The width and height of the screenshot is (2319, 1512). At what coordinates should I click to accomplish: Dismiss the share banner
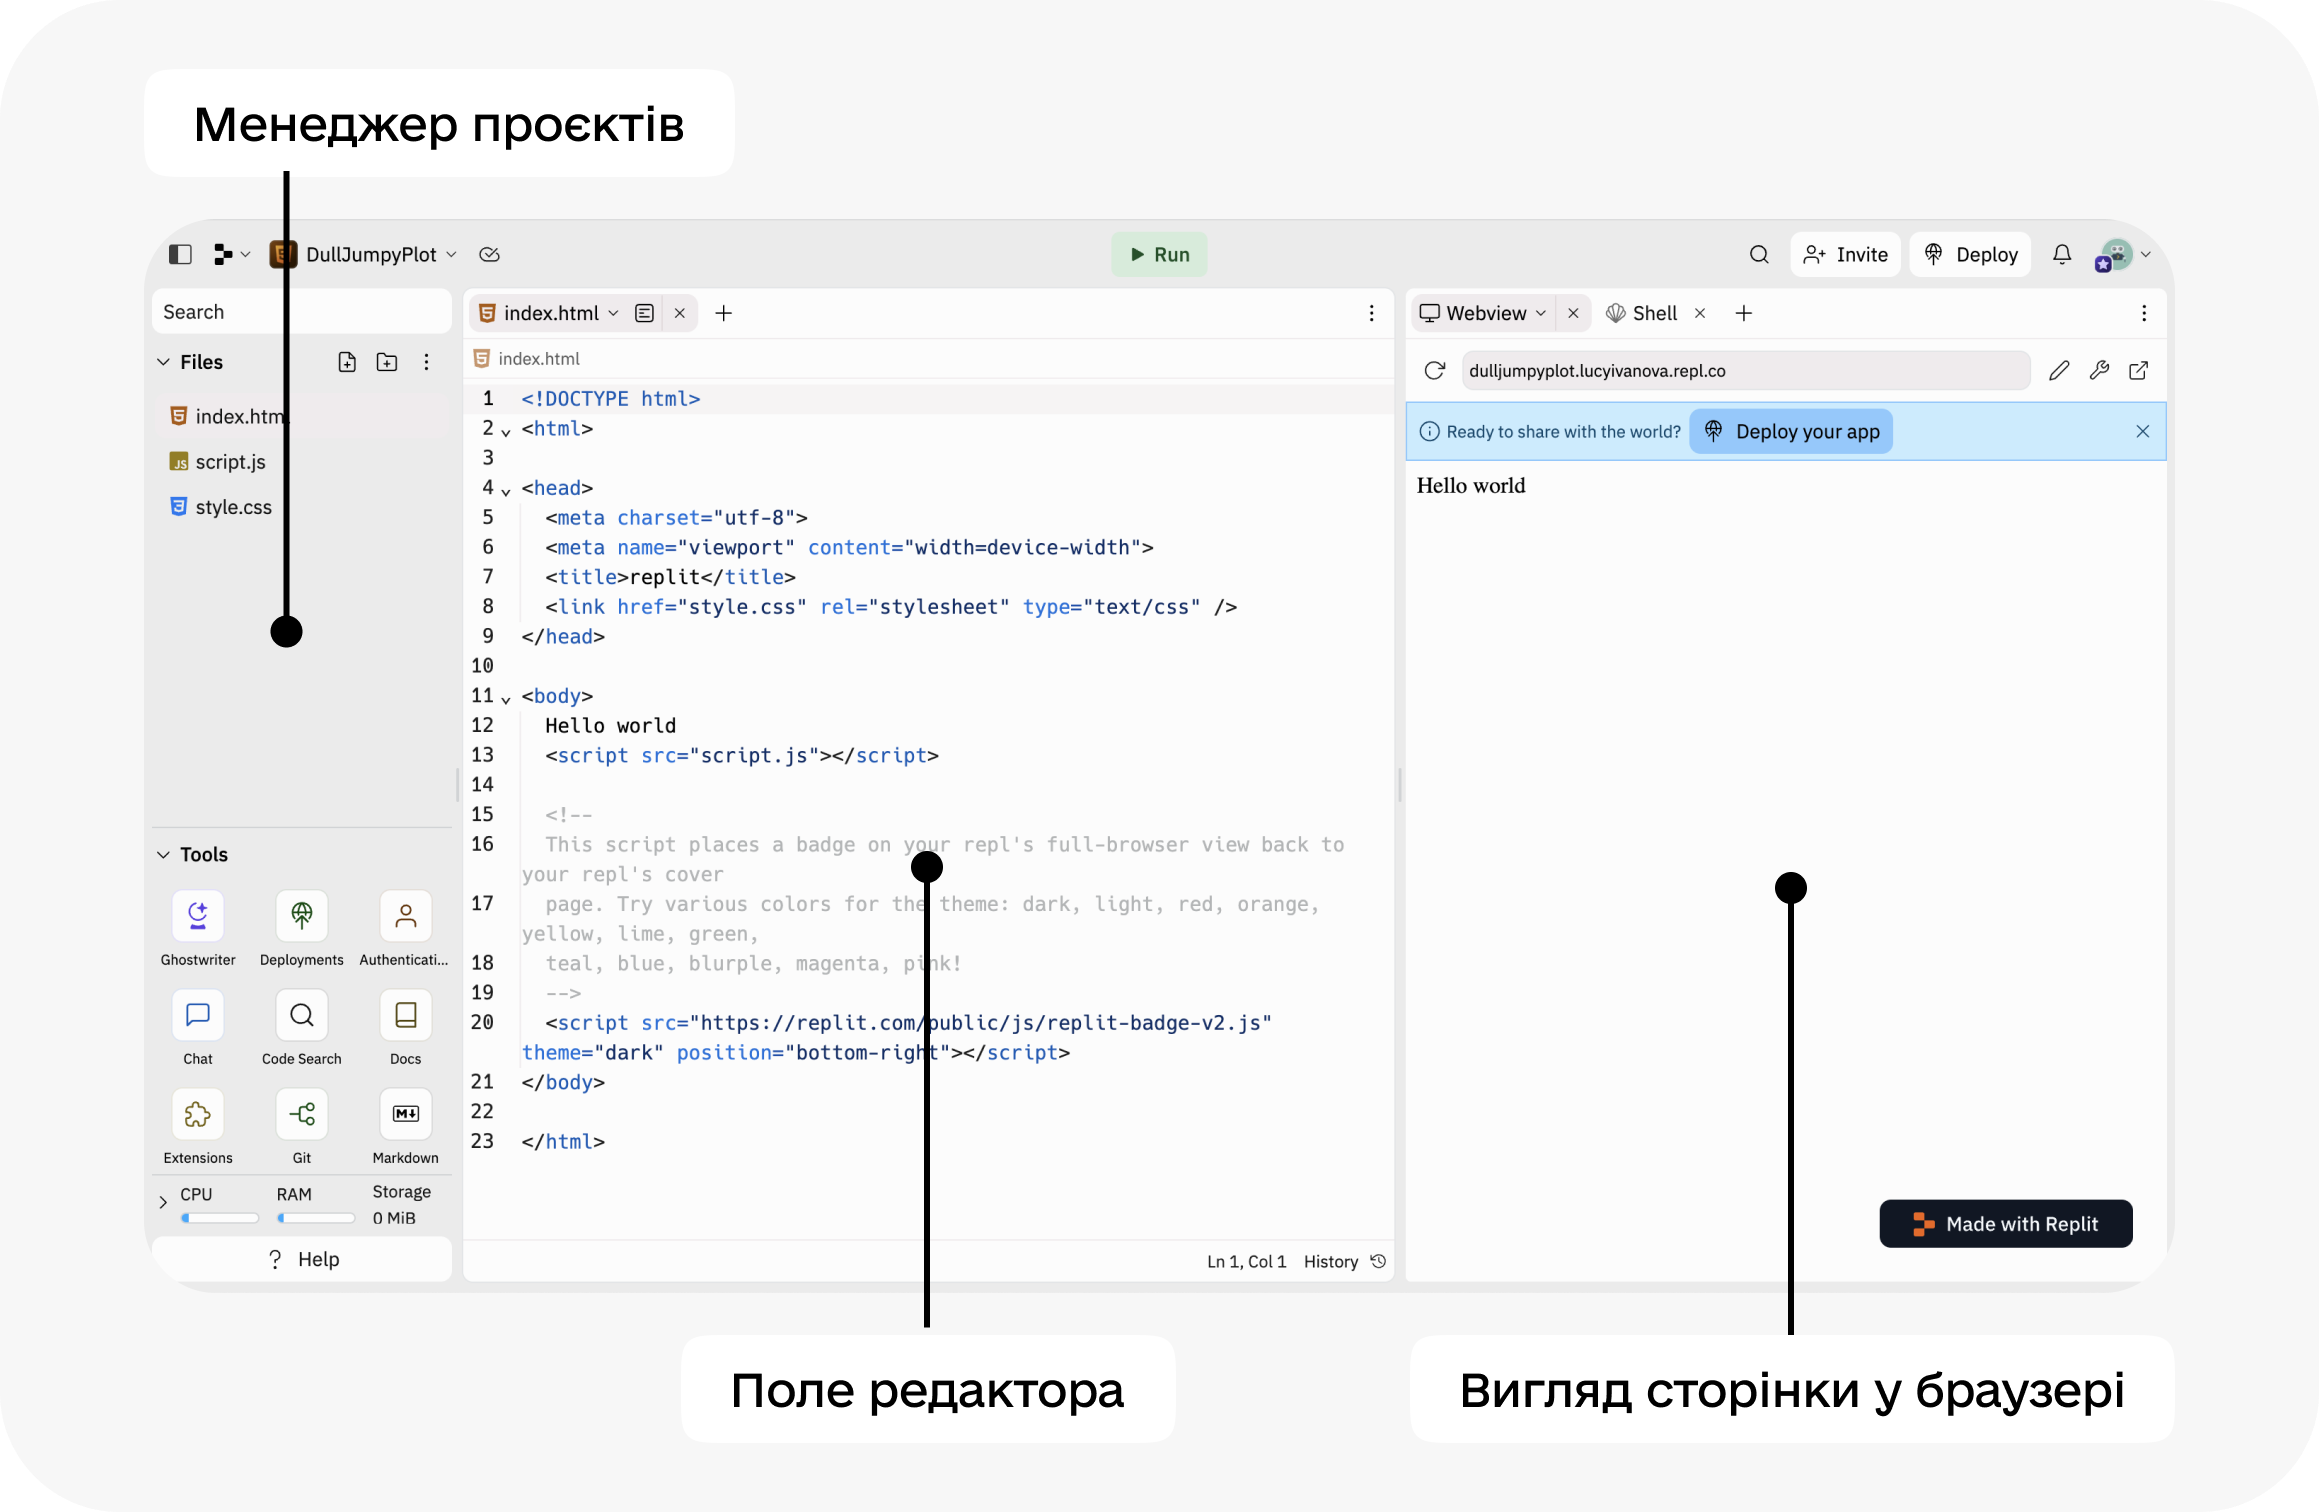(x=2143, y=432)
